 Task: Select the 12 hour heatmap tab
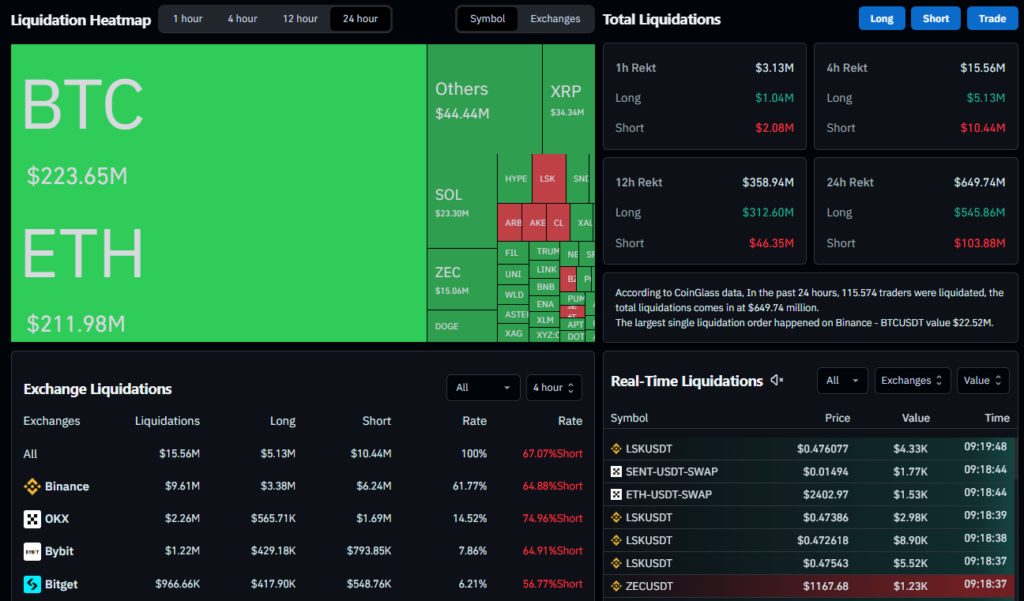coord(300,19)
